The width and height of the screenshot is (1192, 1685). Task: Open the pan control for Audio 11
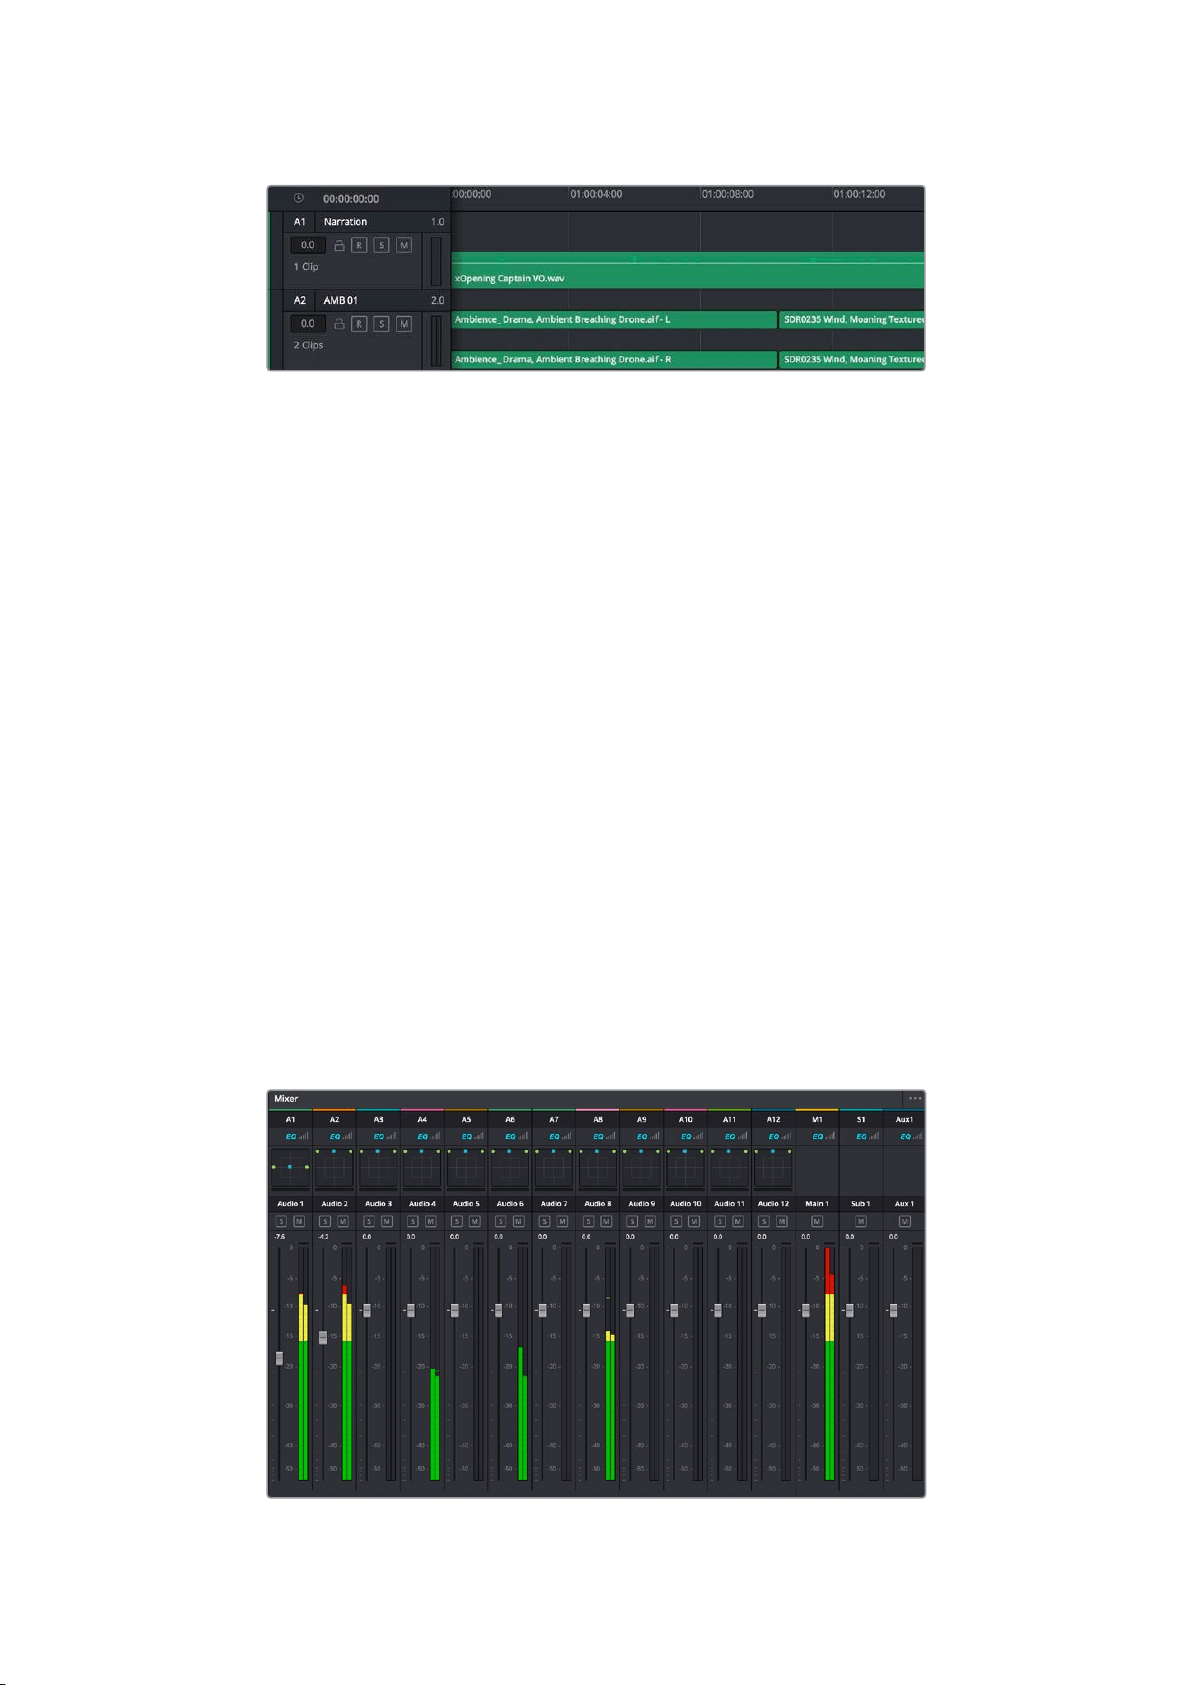(x=730, y=1168)
